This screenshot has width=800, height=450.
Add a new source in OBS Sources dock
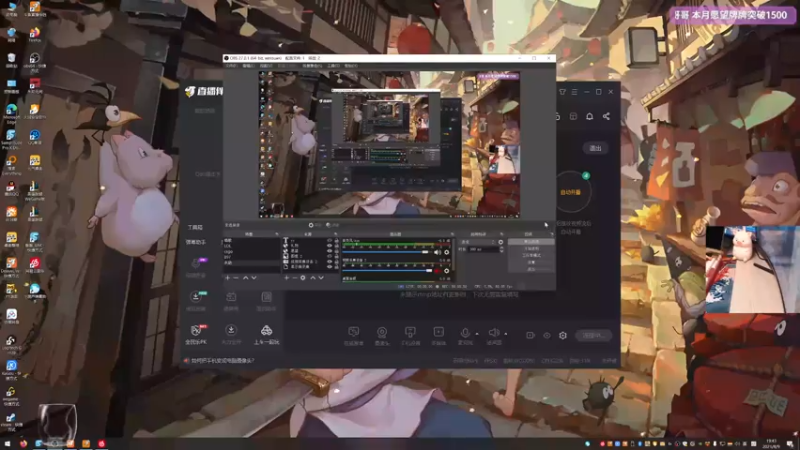tap(287, 278)
